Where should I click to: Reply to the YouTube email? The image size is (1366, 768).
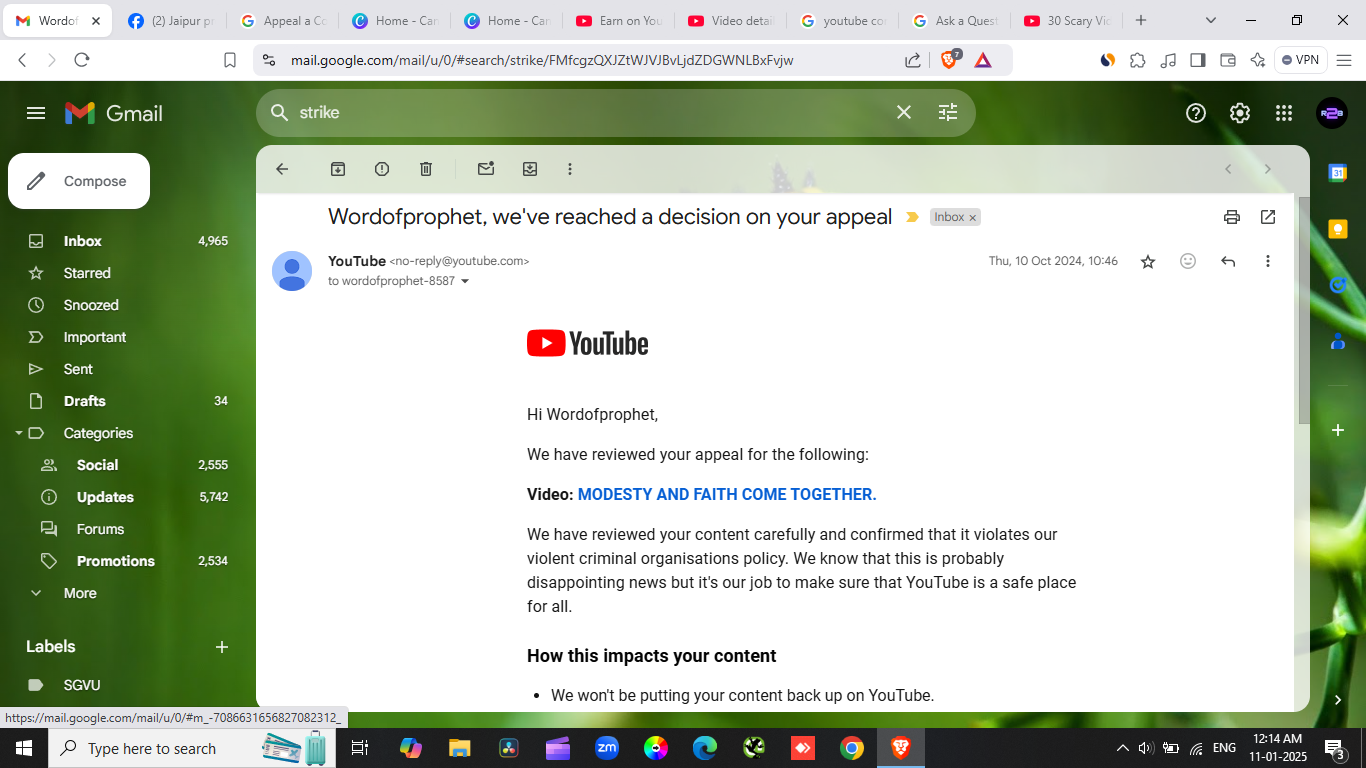click(1228, 261)
